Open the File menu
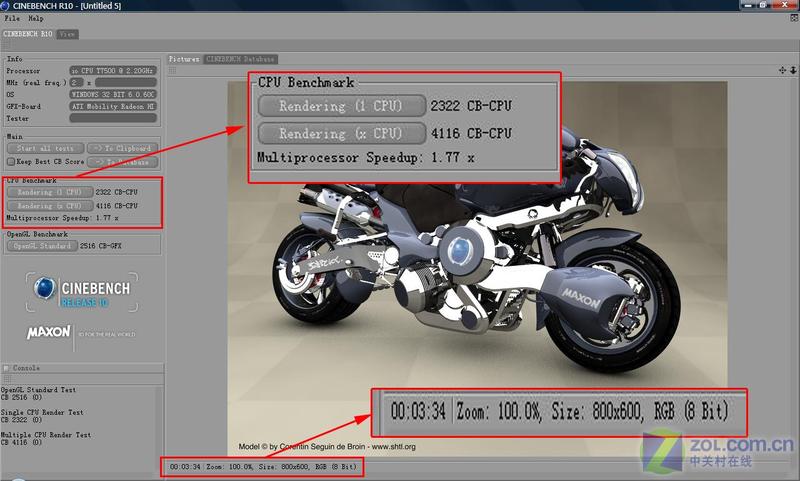This screenshot has height=481, width=800. point(12,18)
